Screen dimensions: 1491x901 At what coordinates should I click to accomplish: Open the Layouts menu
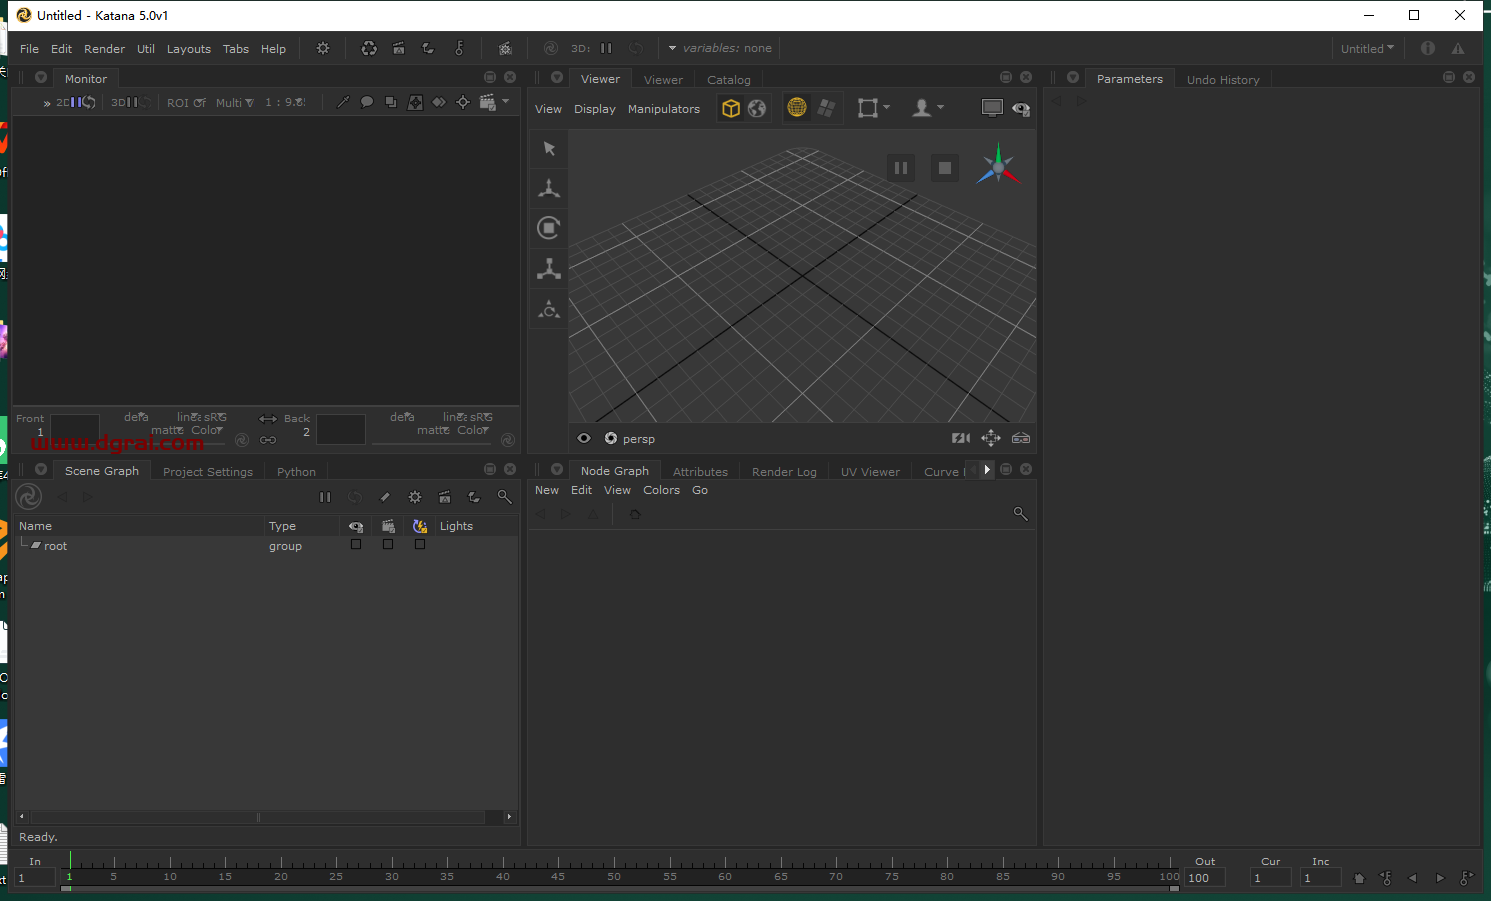(189, 49)
